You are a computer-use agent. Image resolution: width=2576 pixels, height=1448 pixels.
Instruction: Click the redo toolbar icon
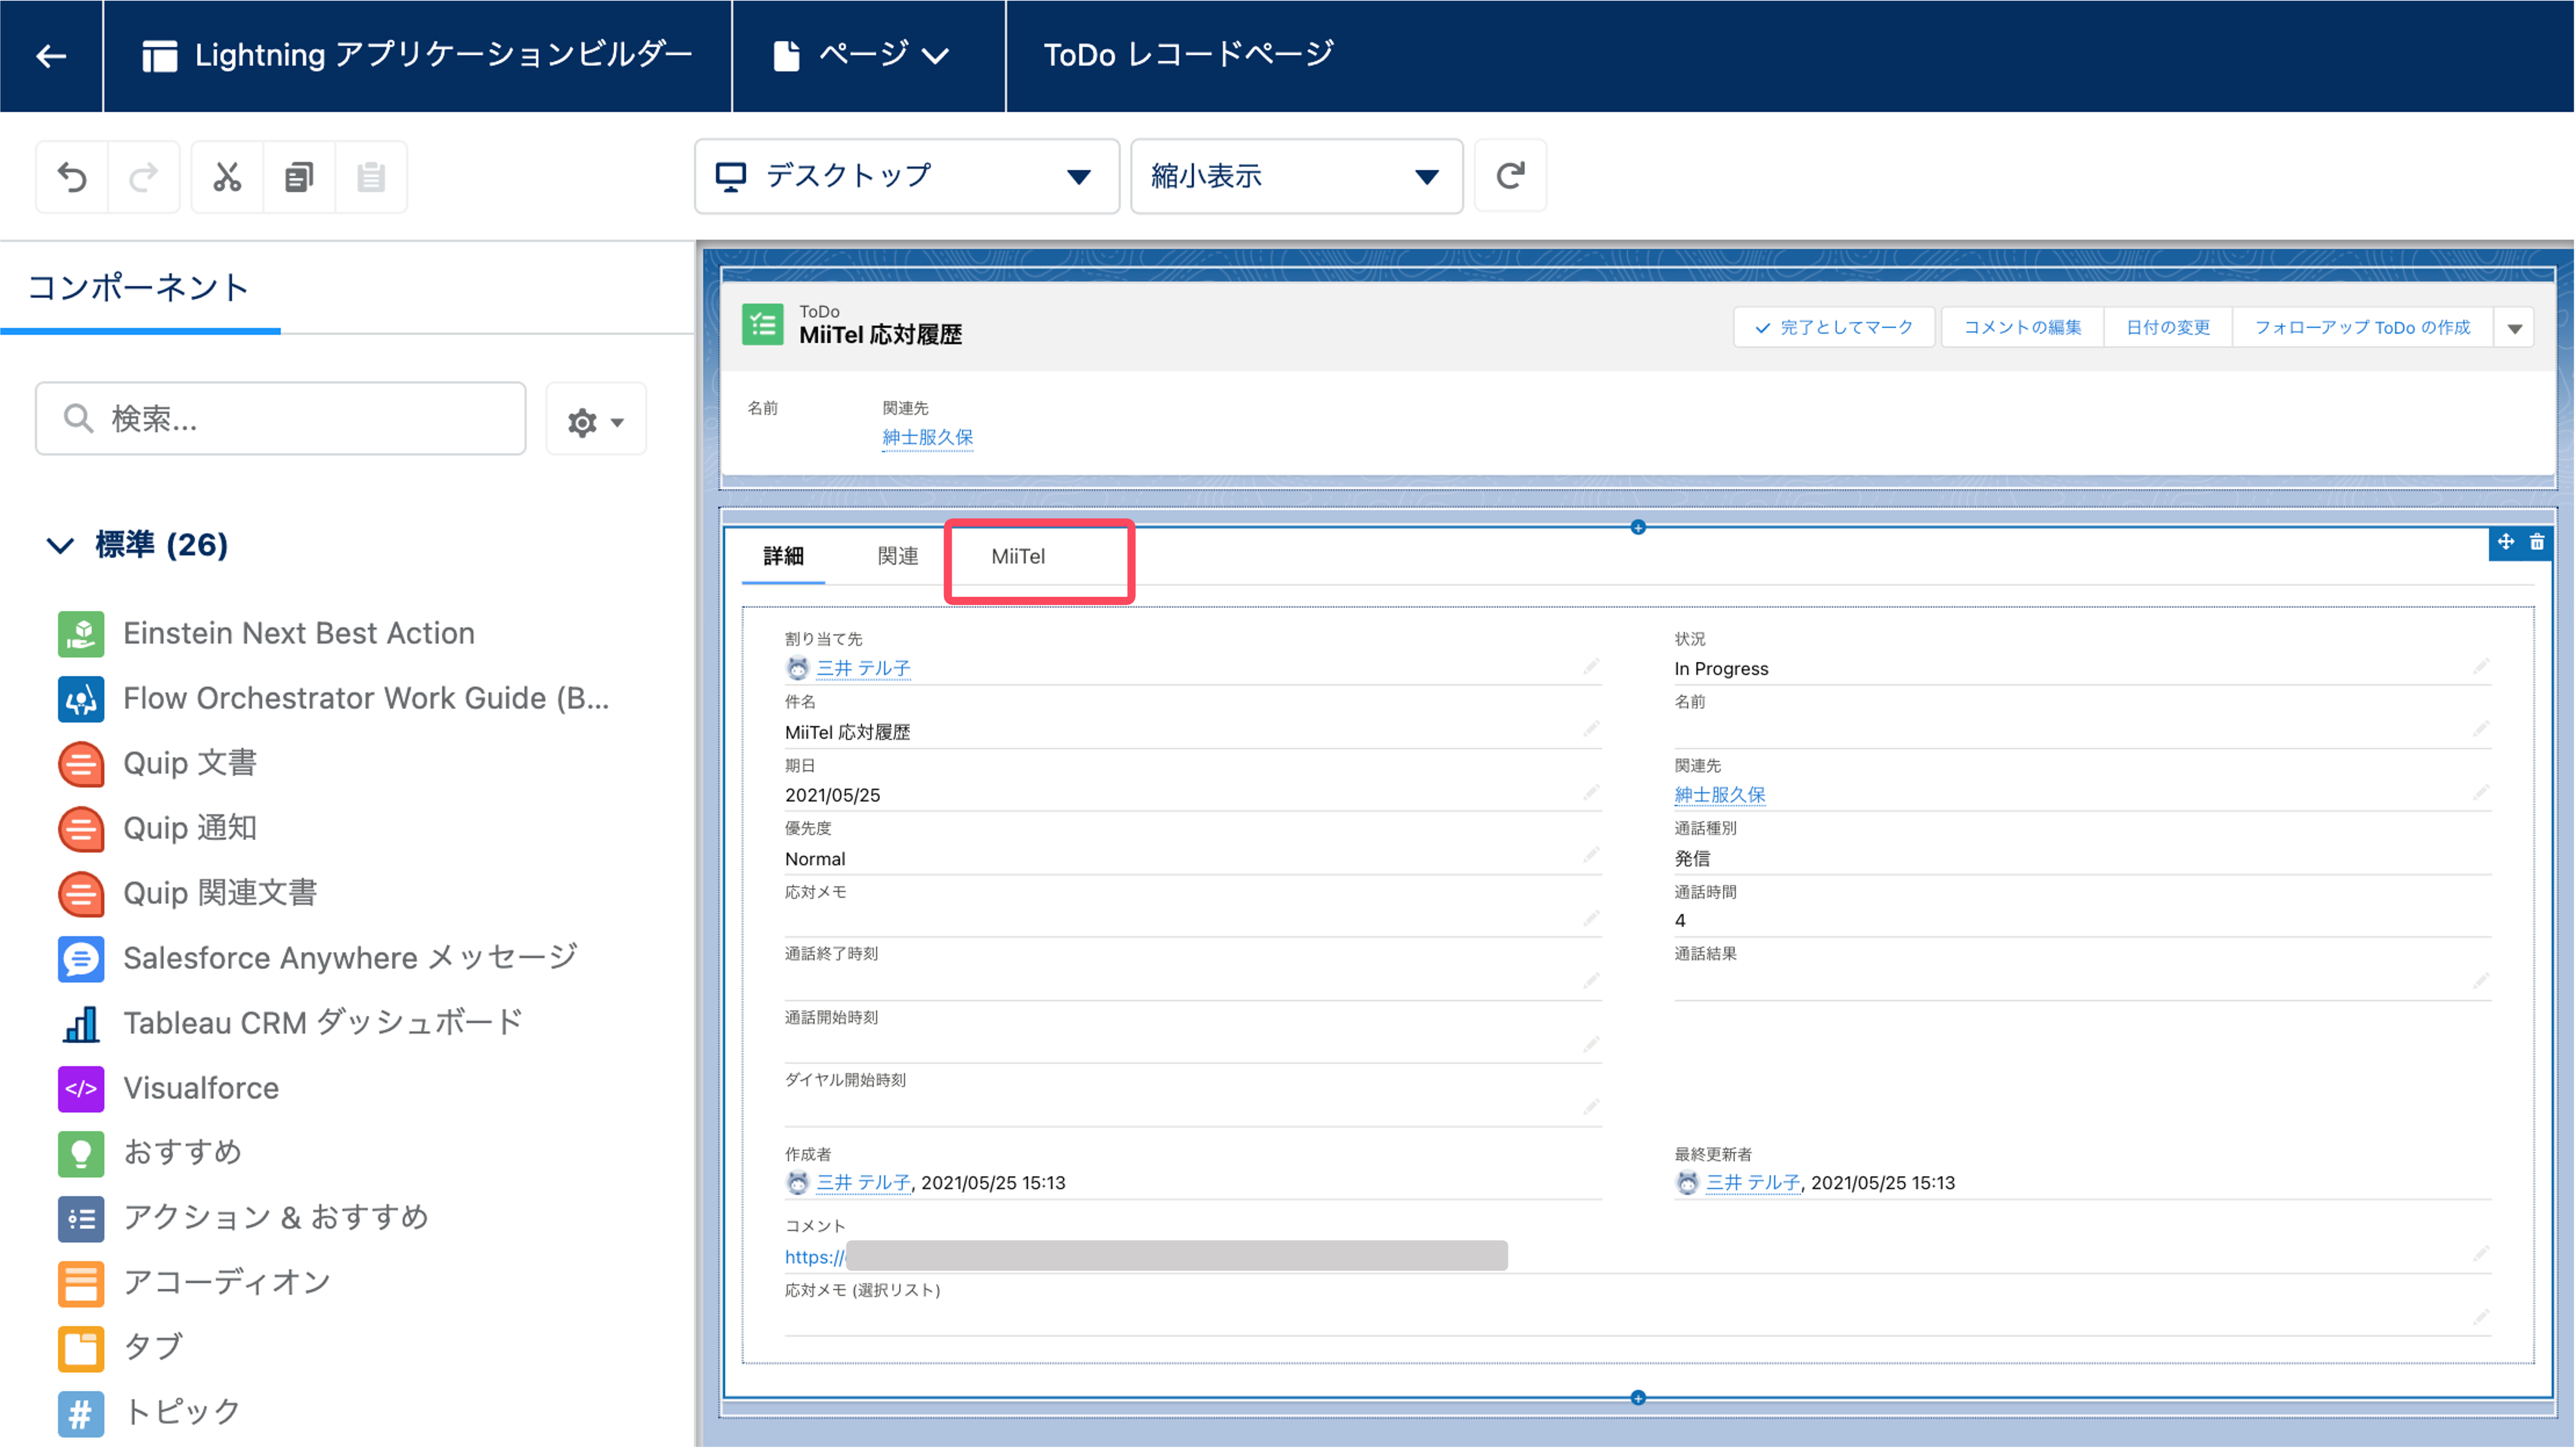144,177
